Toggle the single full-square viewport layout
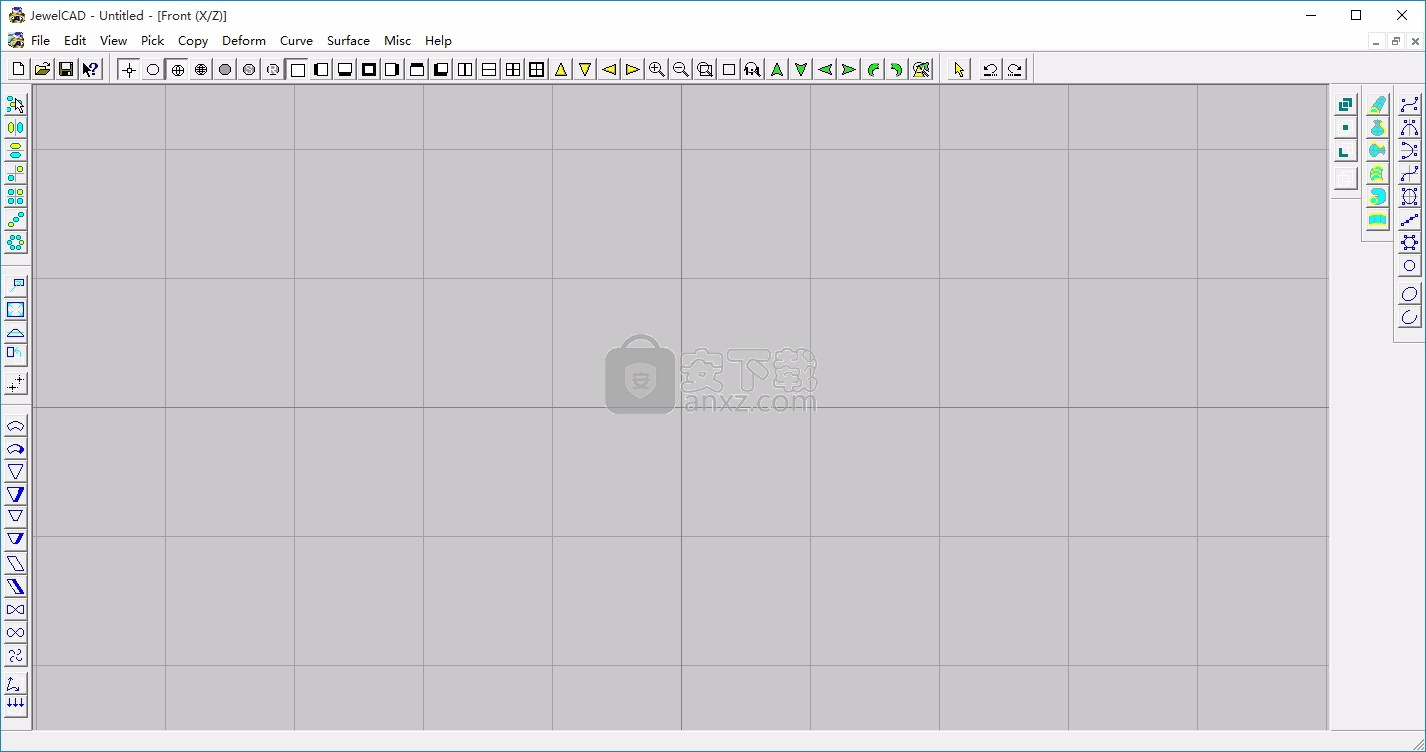 [297, 69]
